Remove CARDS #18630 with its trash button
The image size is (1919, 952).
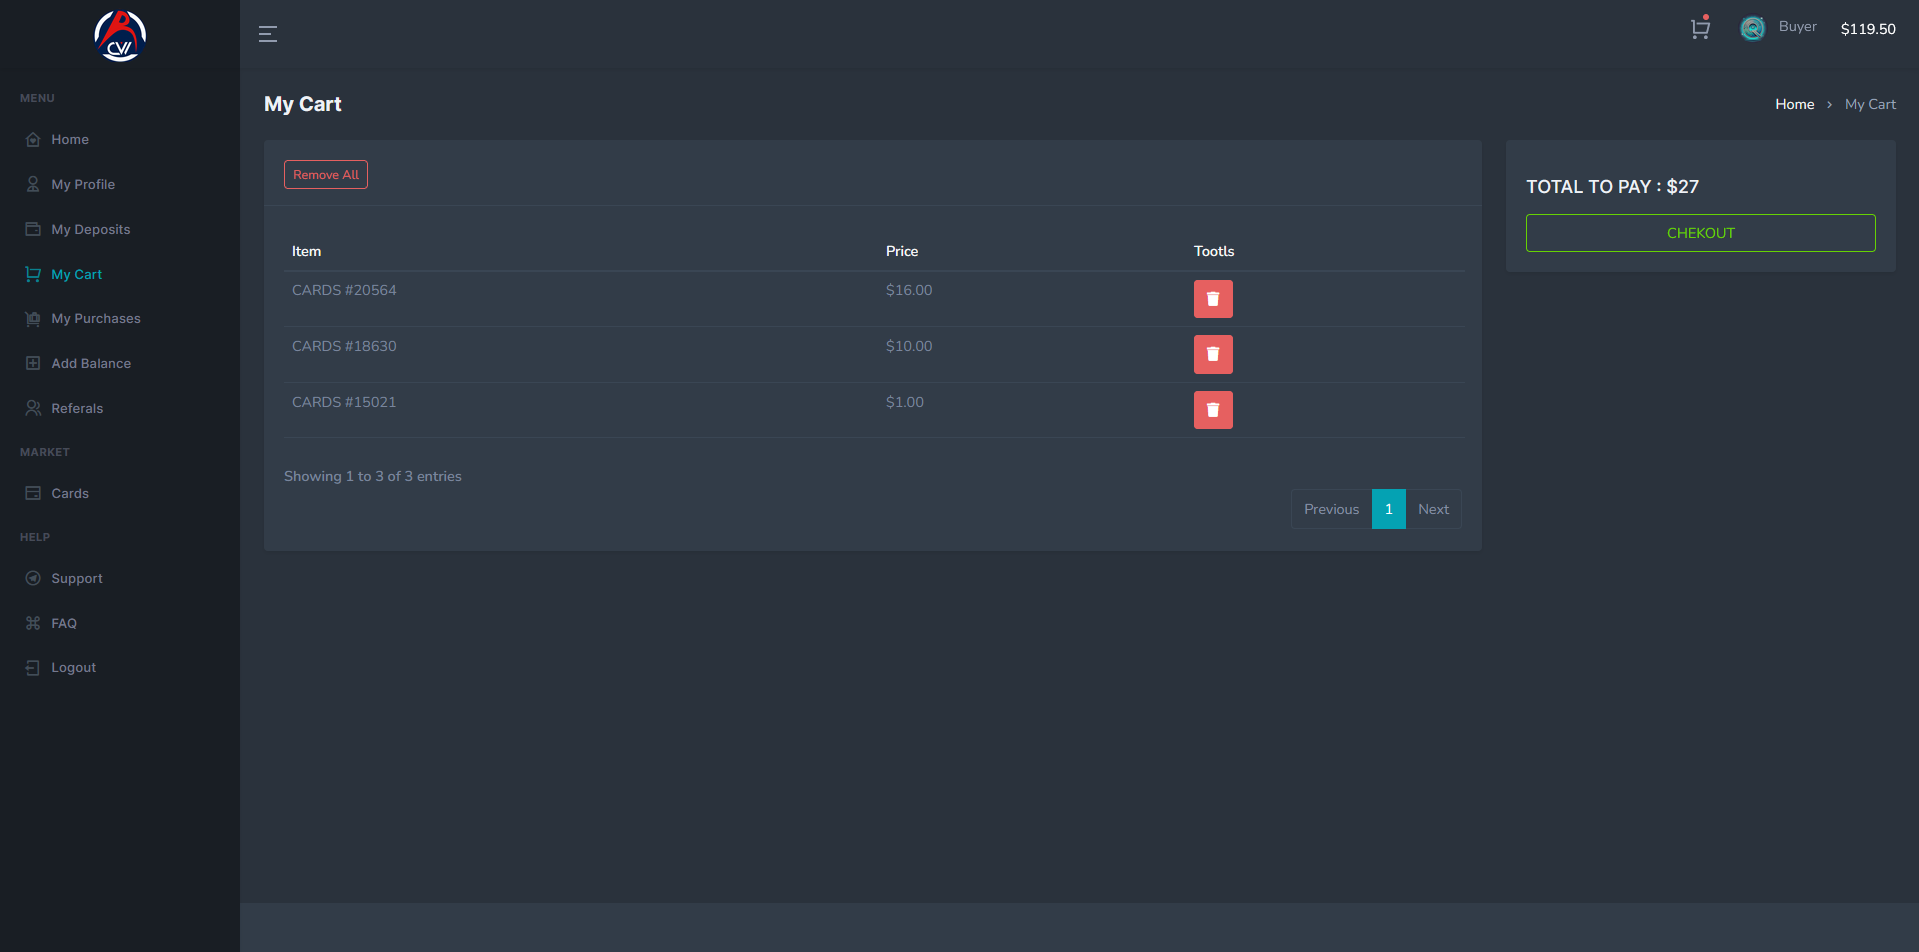[1213, 354]
